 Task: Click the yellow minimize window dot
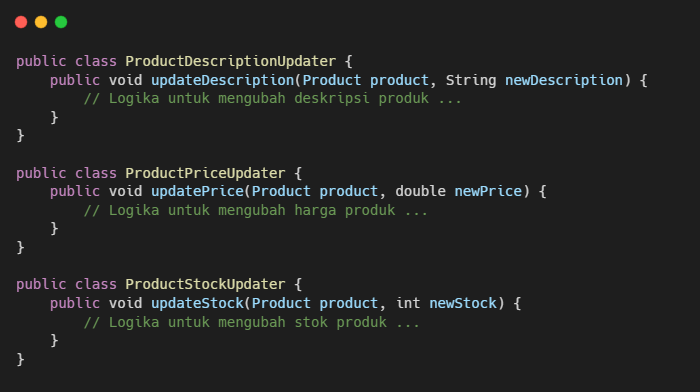point(41,22)
